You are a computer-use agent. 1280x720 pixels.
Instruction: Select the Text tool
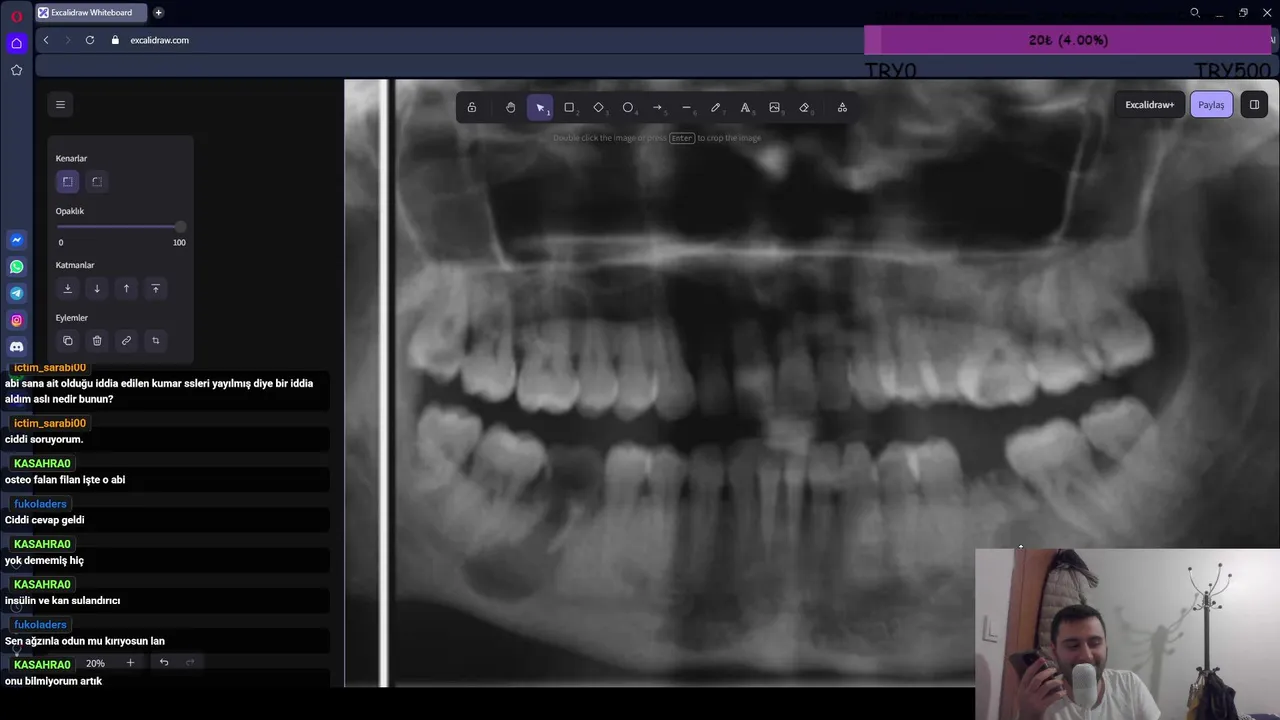coord(745,107)
